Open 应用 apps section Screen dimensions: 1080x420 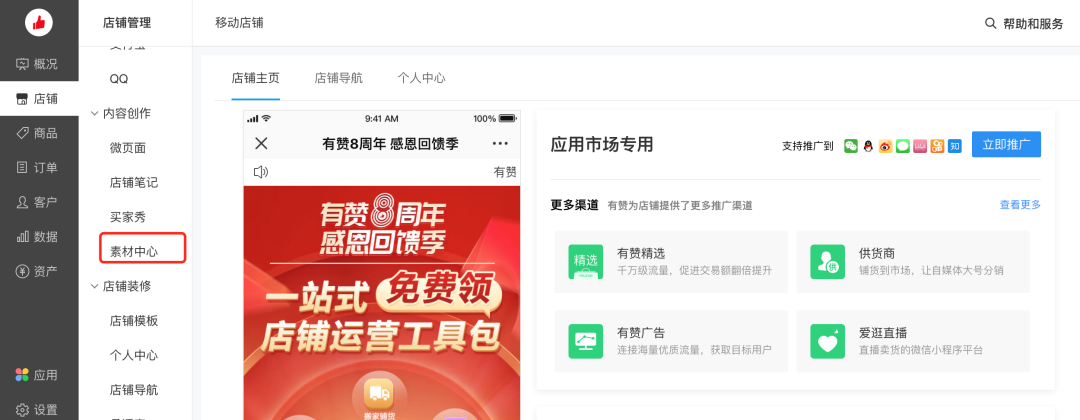[x=39, y=375]
